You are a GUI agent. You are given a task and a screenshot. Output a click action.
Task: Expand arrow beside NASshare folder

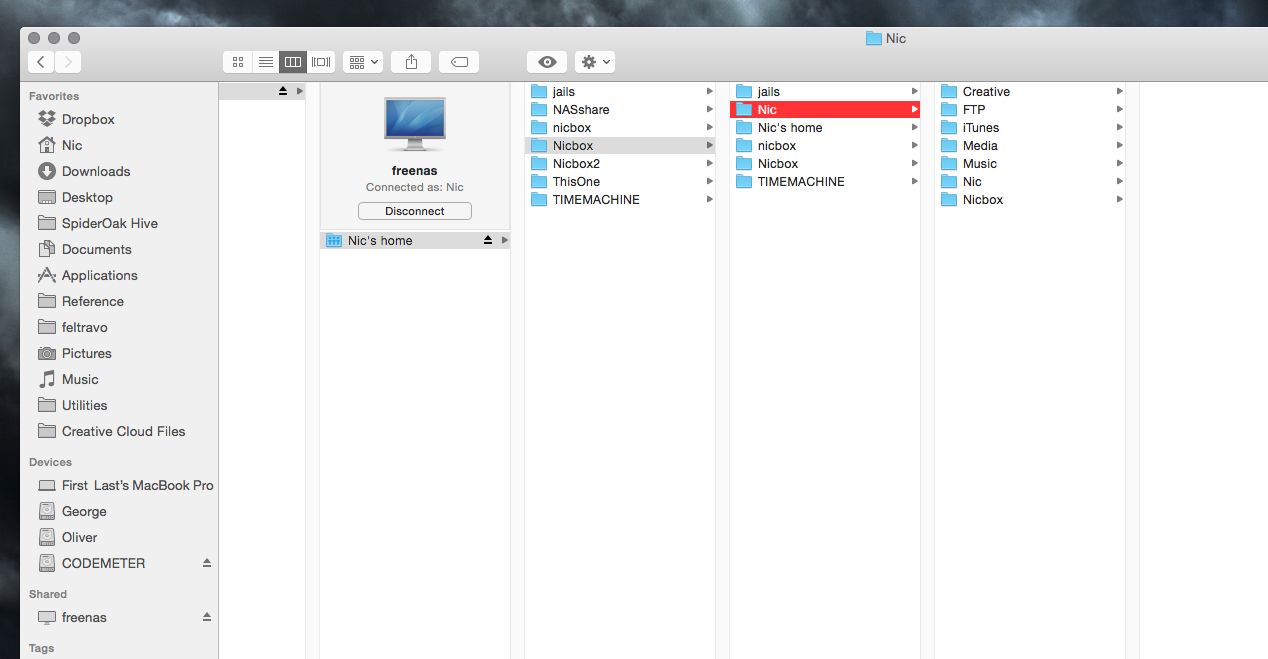[x=710, y=109]
